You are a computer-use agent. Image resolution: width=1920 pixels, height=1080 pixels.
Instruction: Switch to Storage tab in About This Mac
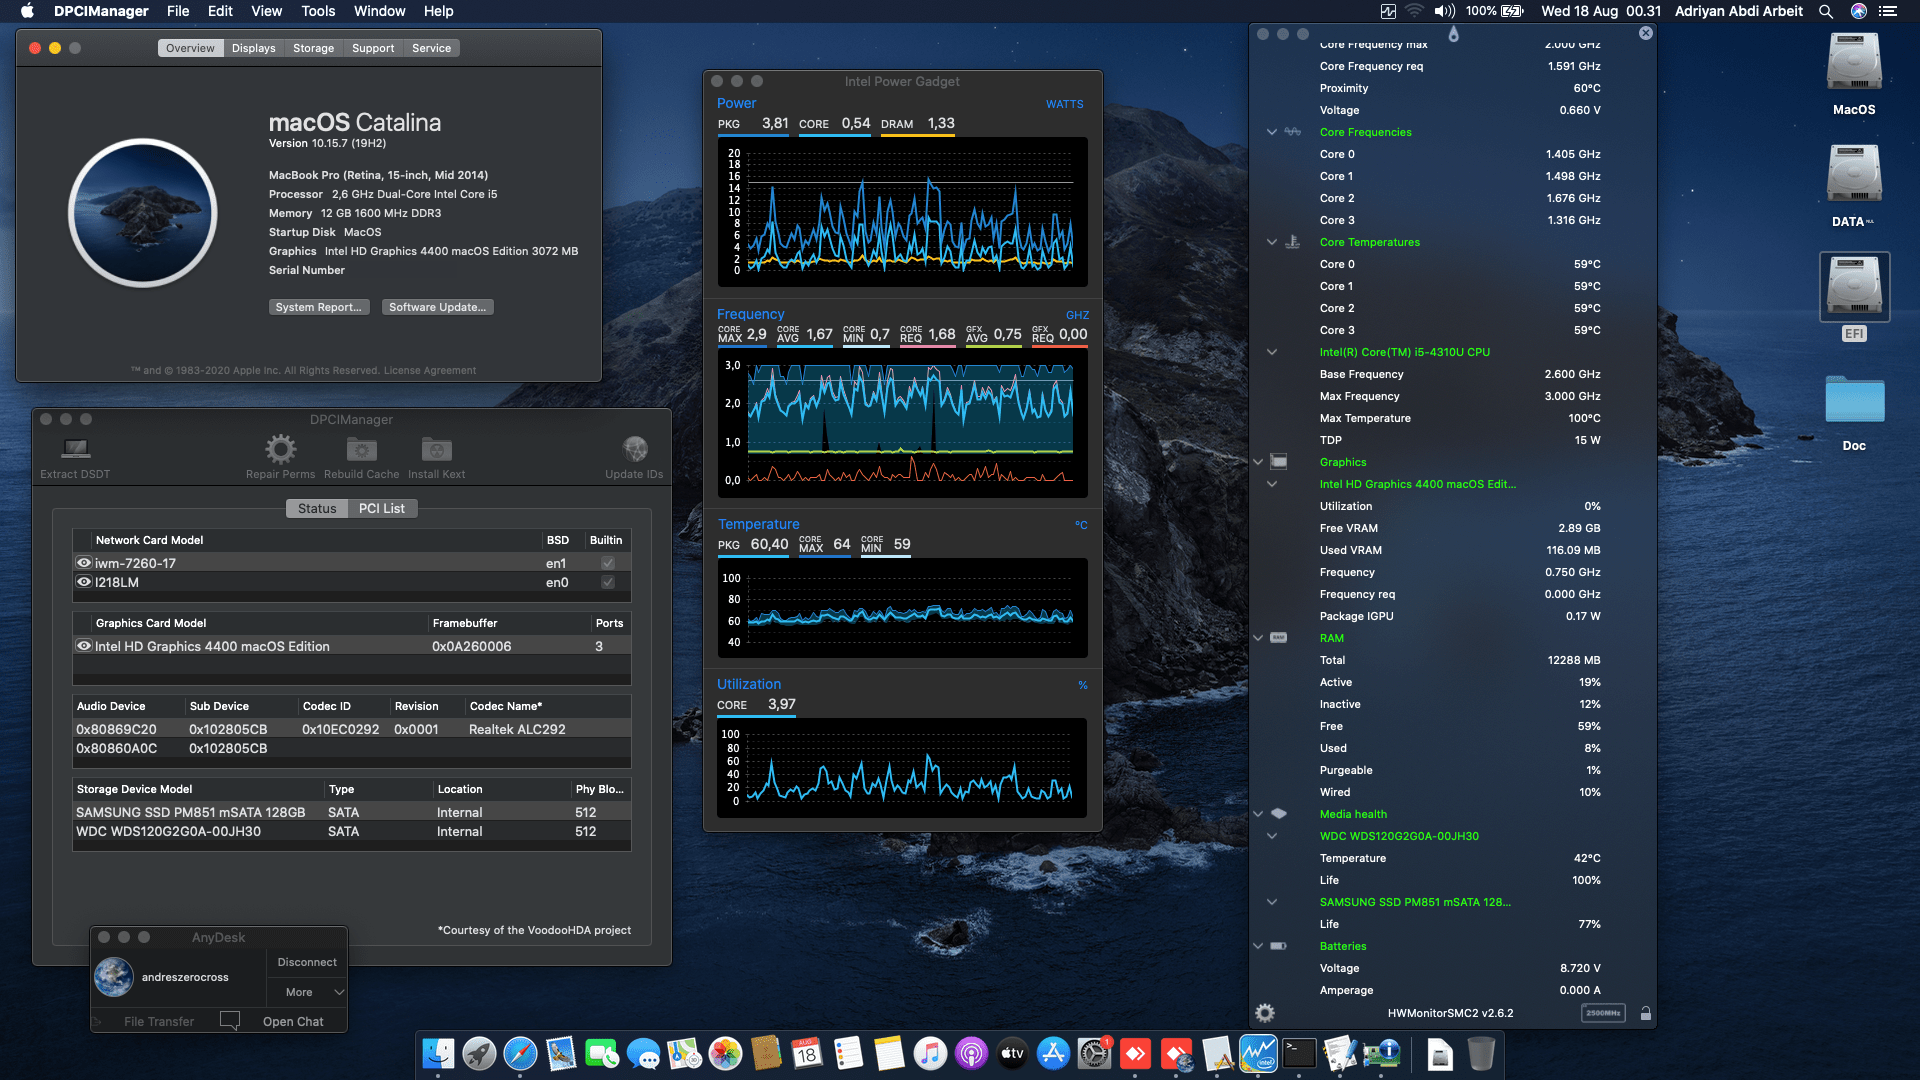(313, 48)
